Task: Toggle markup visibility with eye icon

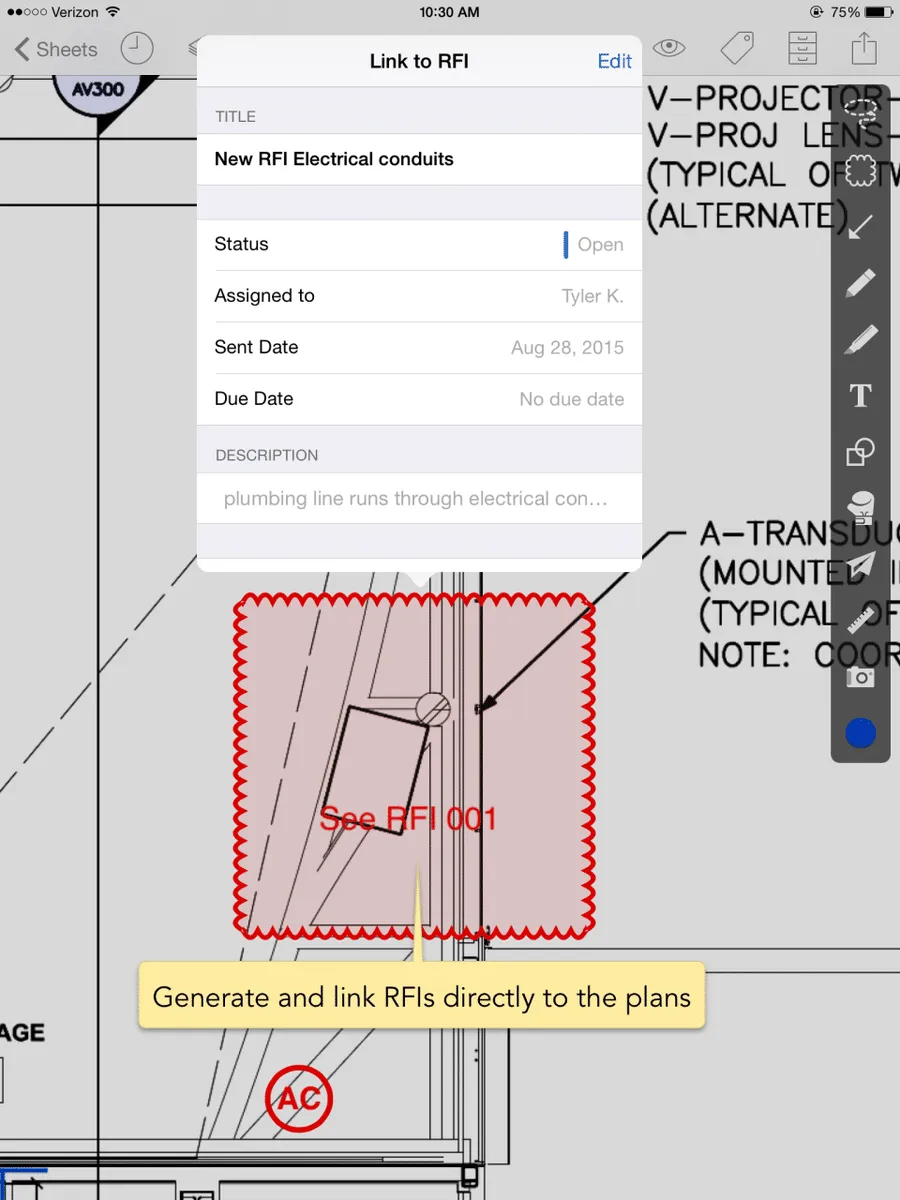Action: (x=670, y=47)
